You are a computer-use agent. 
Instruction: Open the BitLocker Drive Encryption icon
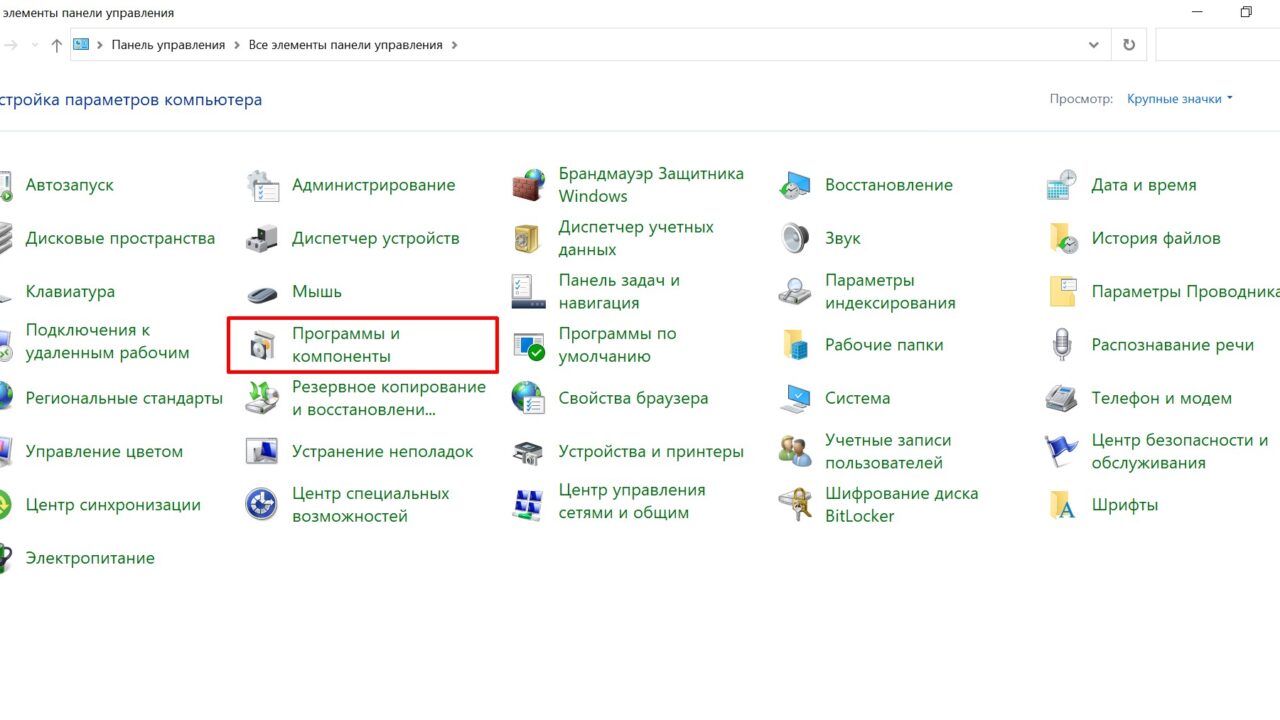click(795, 505)
